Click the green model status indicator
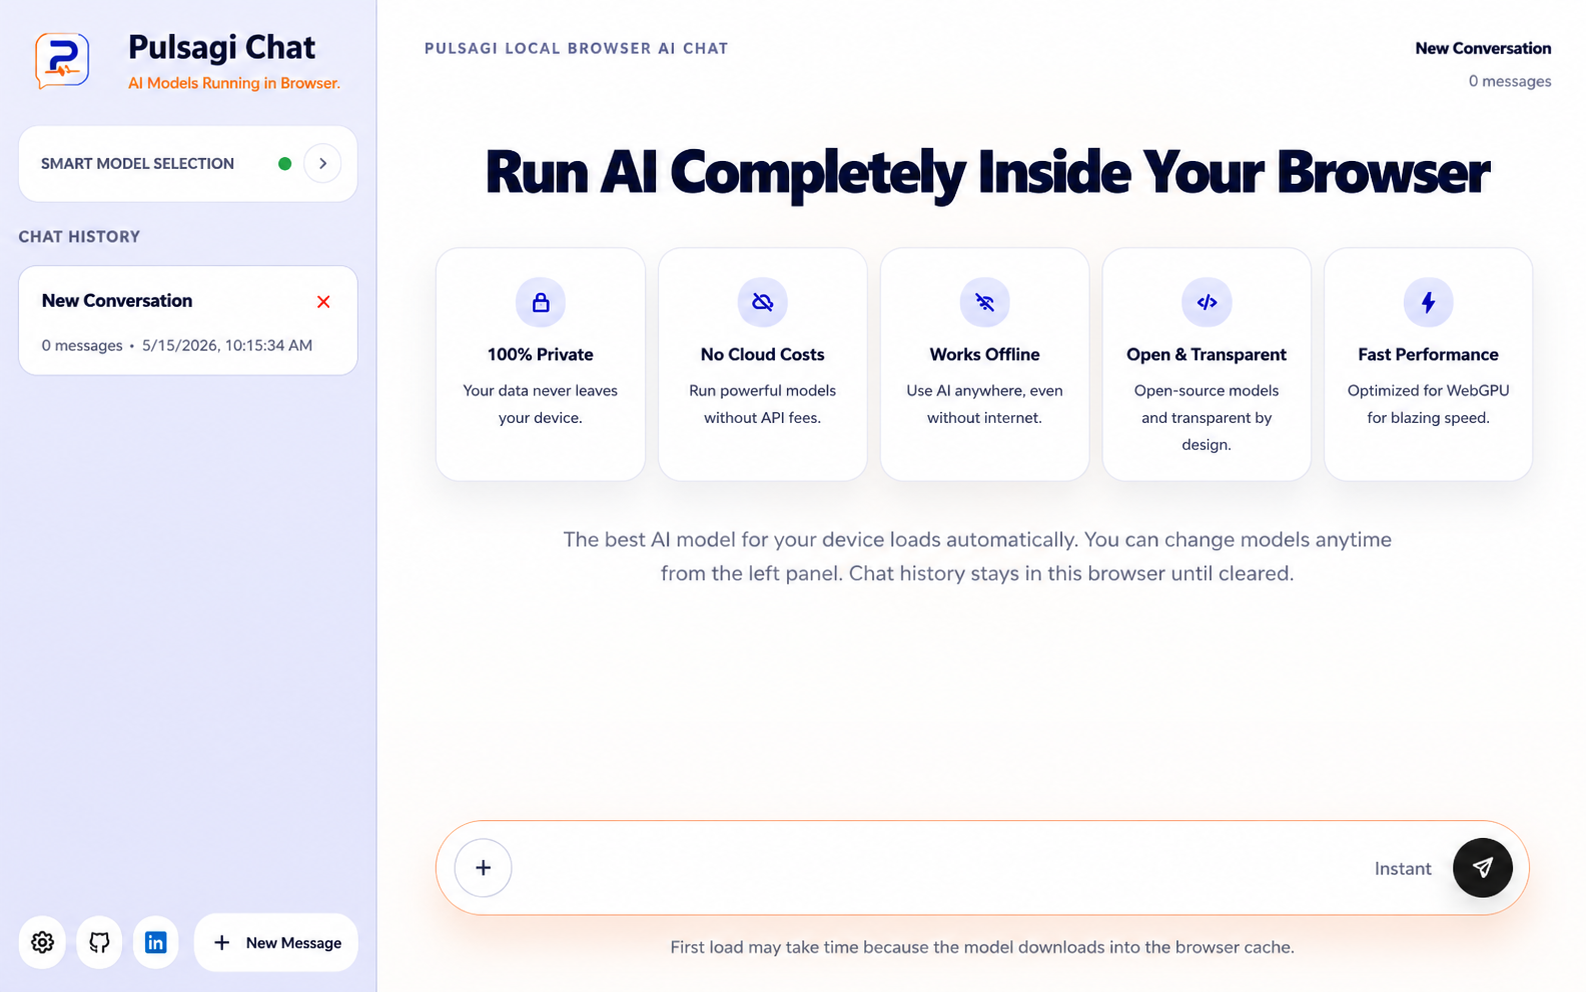The height and width of the screenshot is (992, 1586). click(x=285, y=163)
